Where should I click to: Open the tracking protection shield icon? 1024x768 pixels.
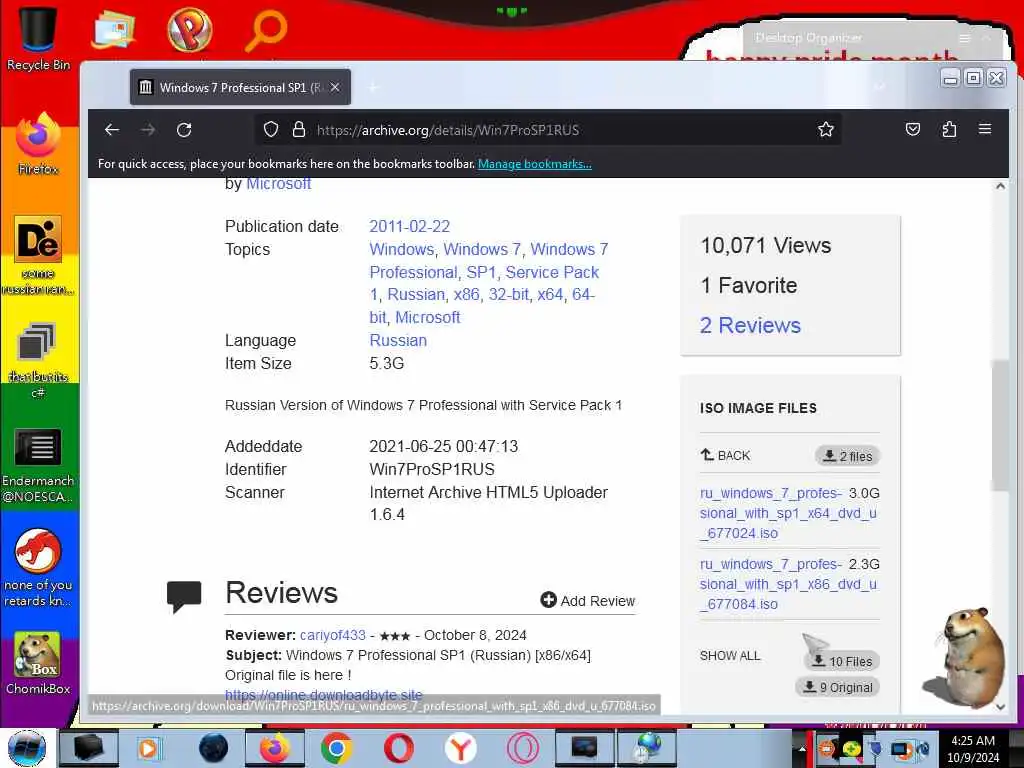pyautogui.click(x=270, y=129)
